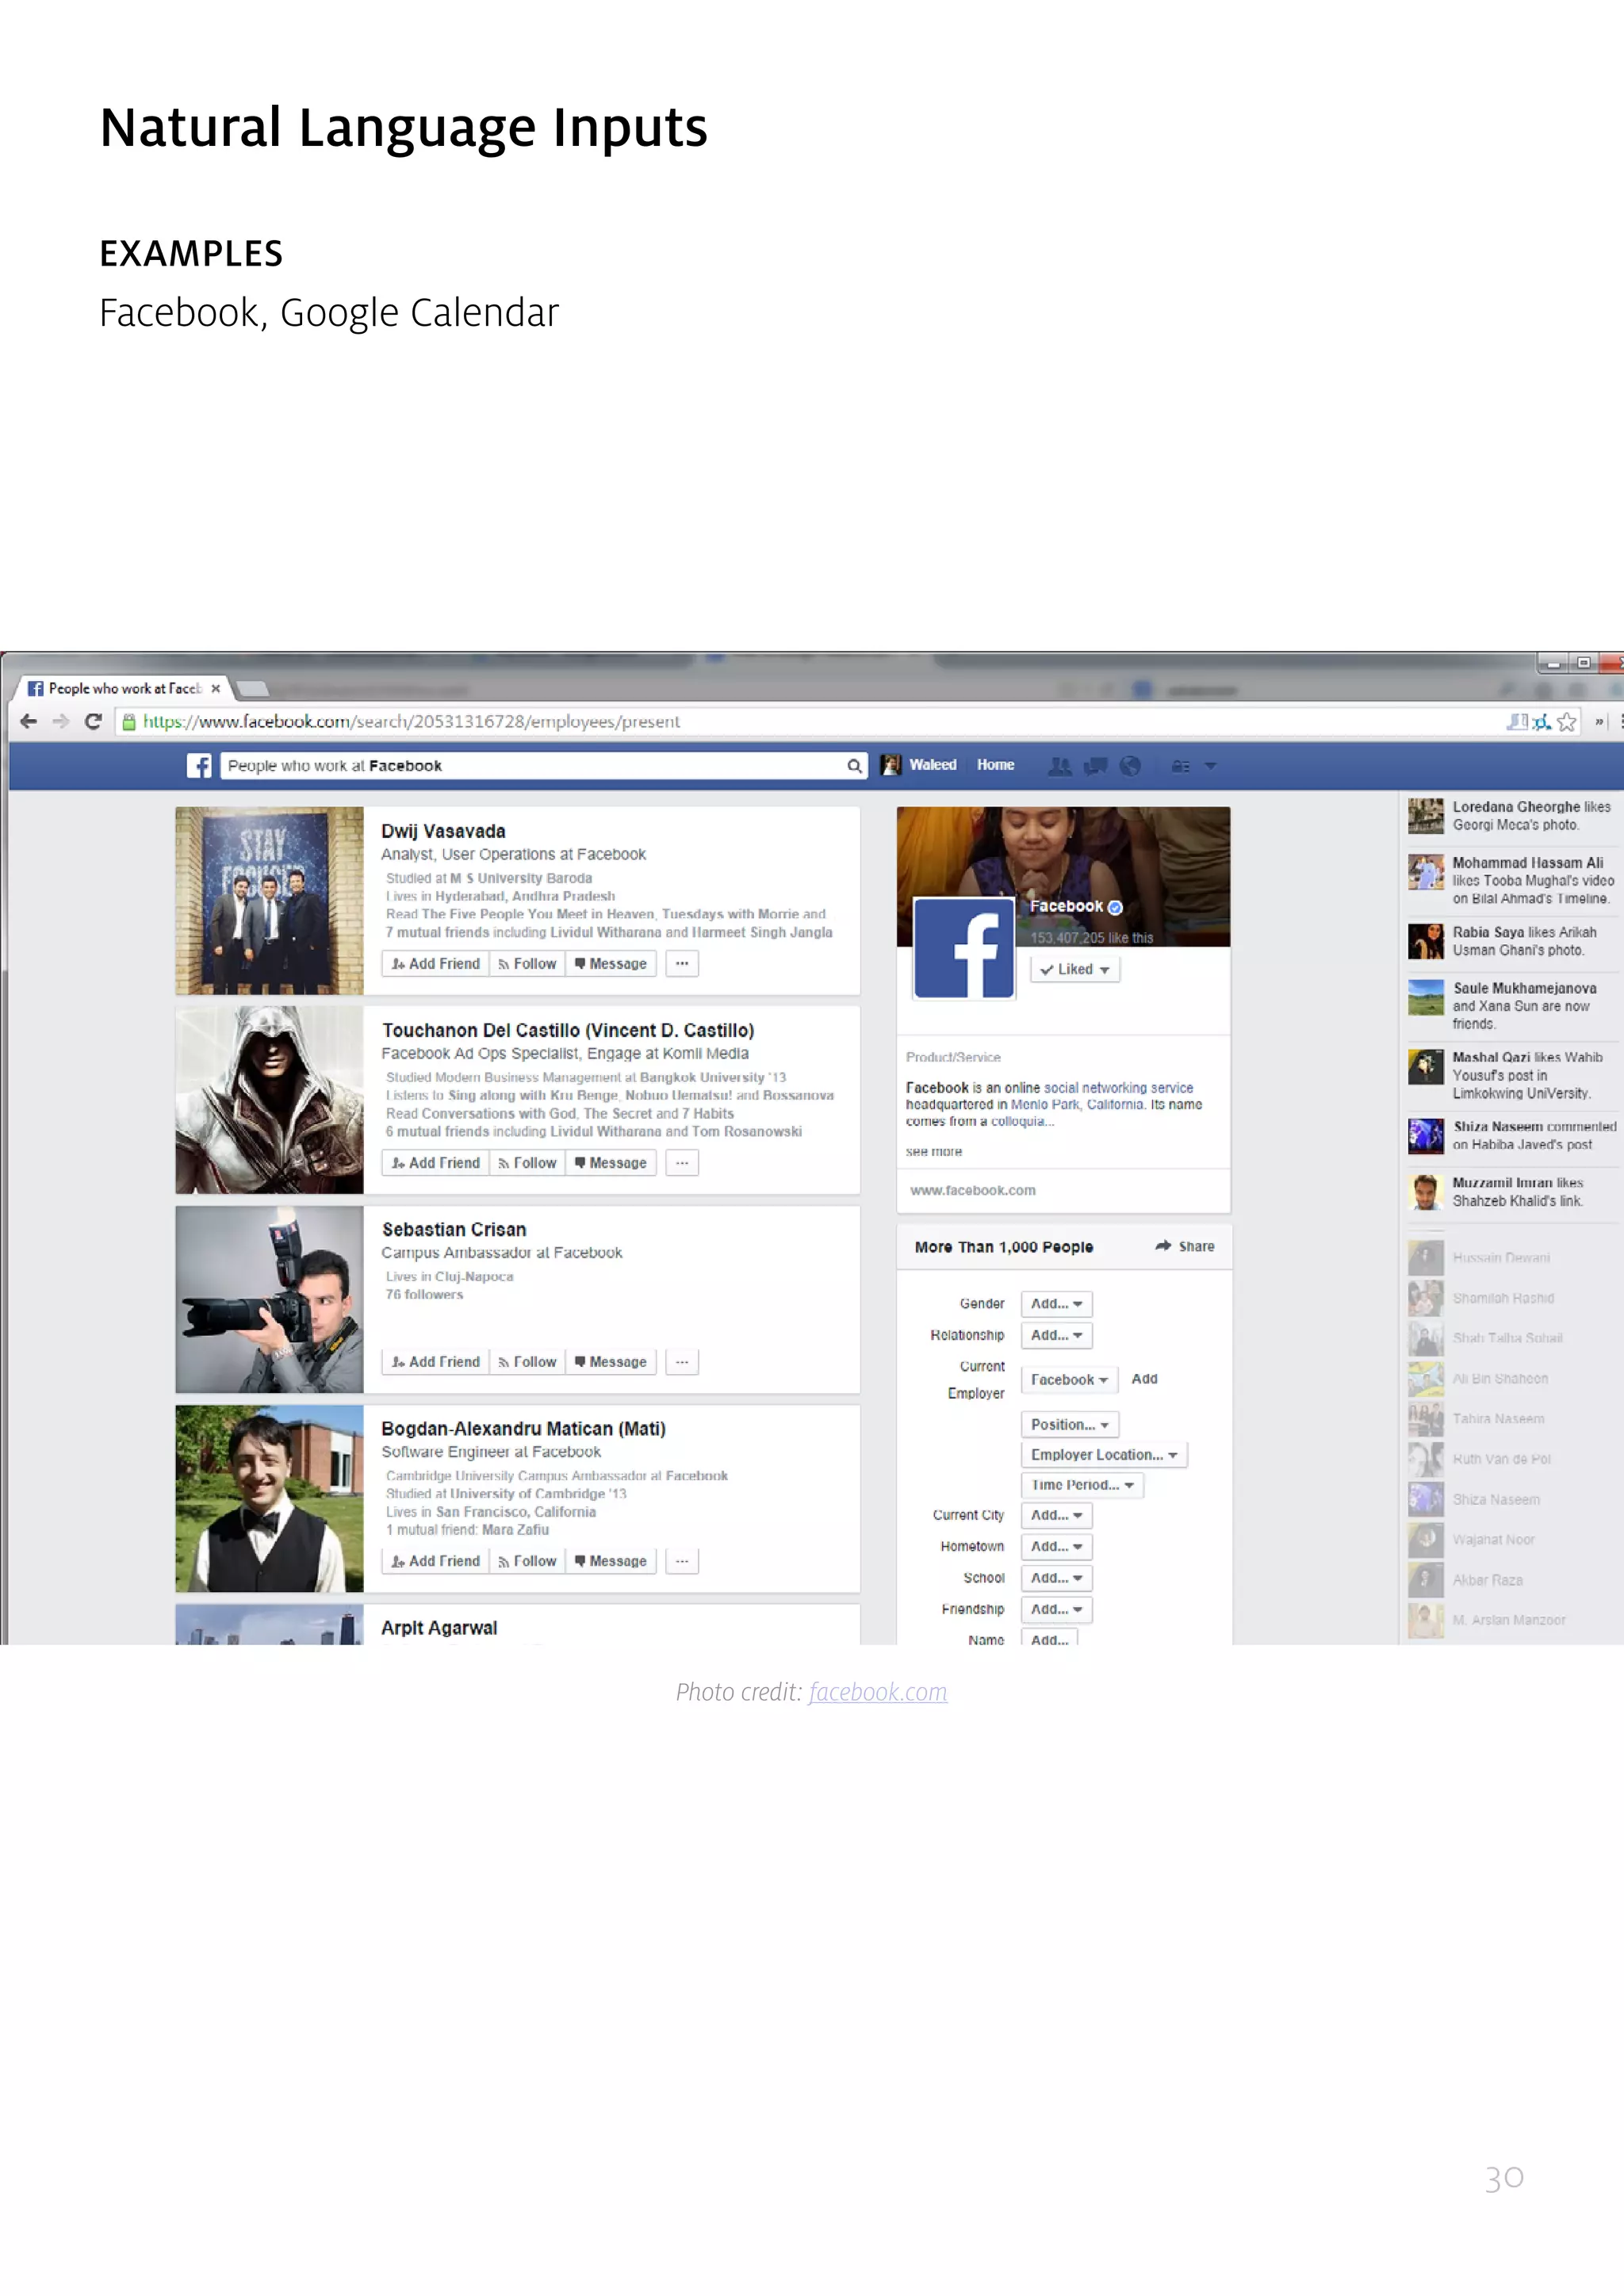Viewport: 1624px width, 2296px height.
Task: Open messages icon in top bar
Action: point(1096,766)
